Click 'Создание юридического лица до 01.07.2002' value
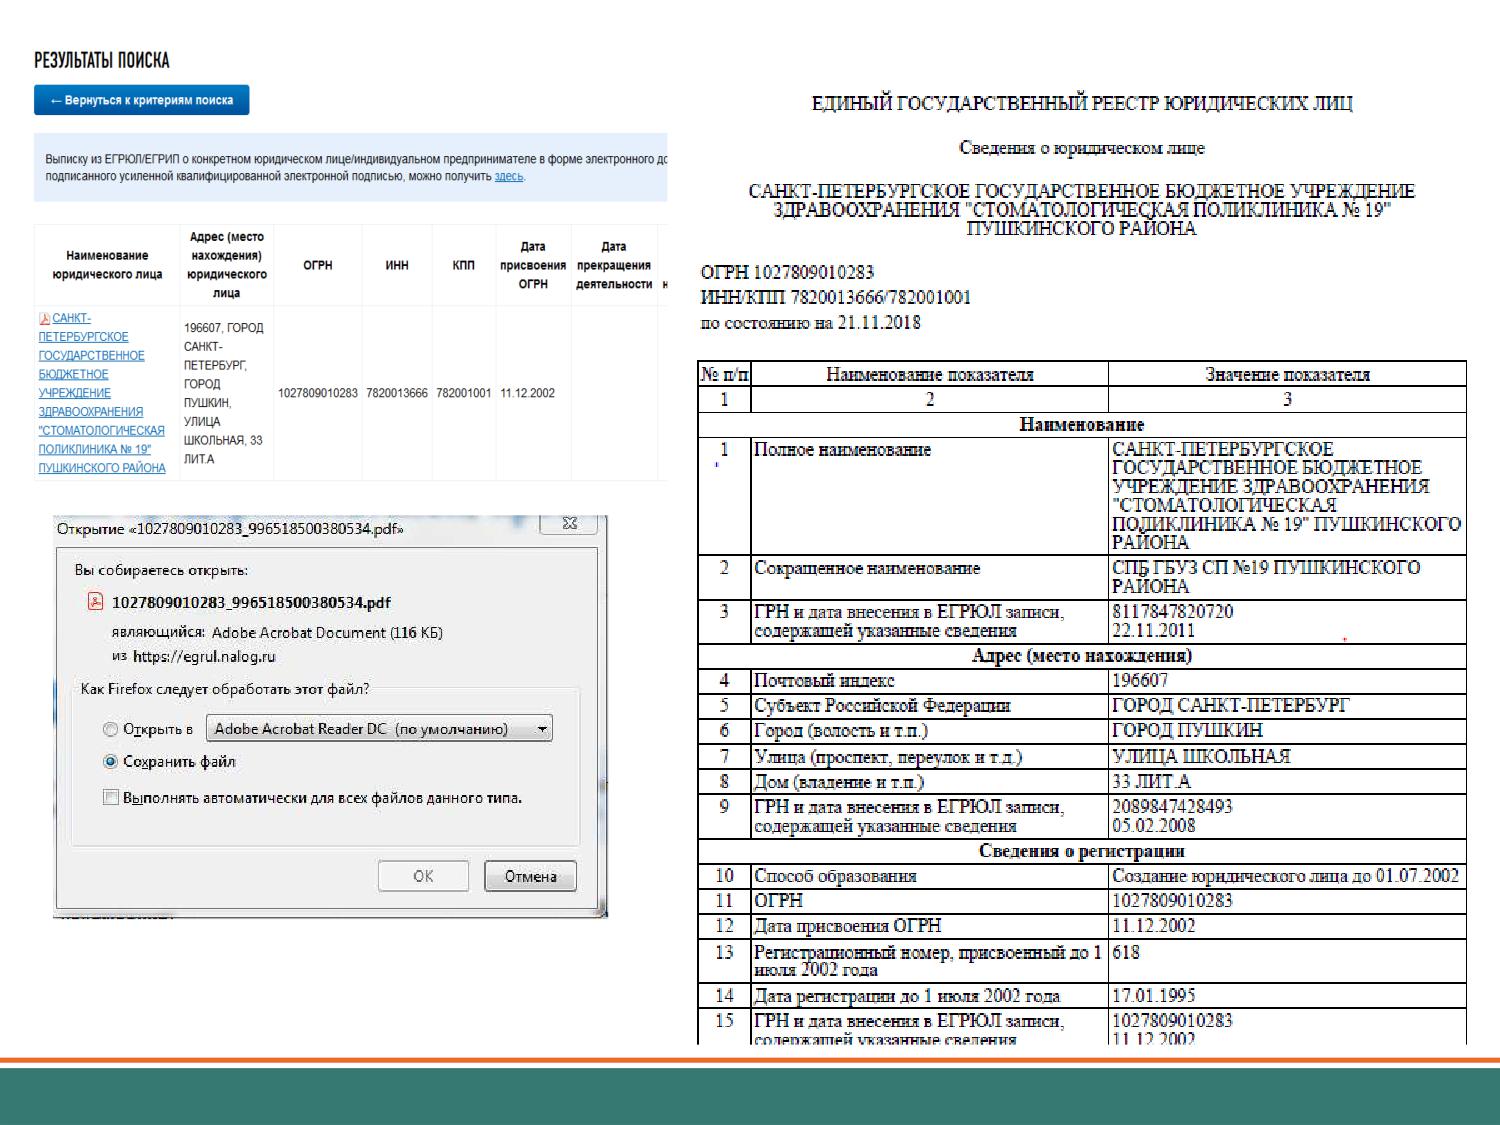 click(x=1285, y=876)
